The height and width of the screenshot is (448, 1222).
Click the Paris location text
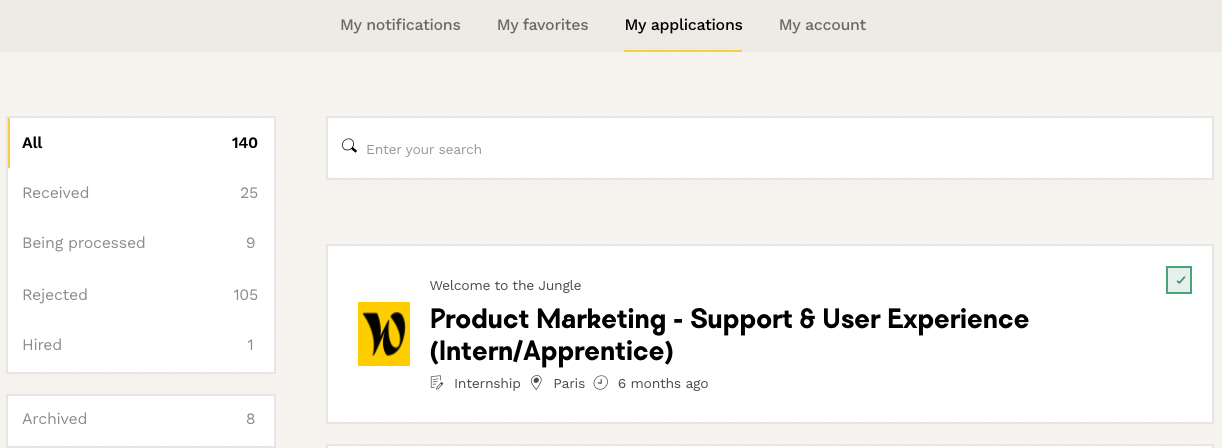coord(569,383)
